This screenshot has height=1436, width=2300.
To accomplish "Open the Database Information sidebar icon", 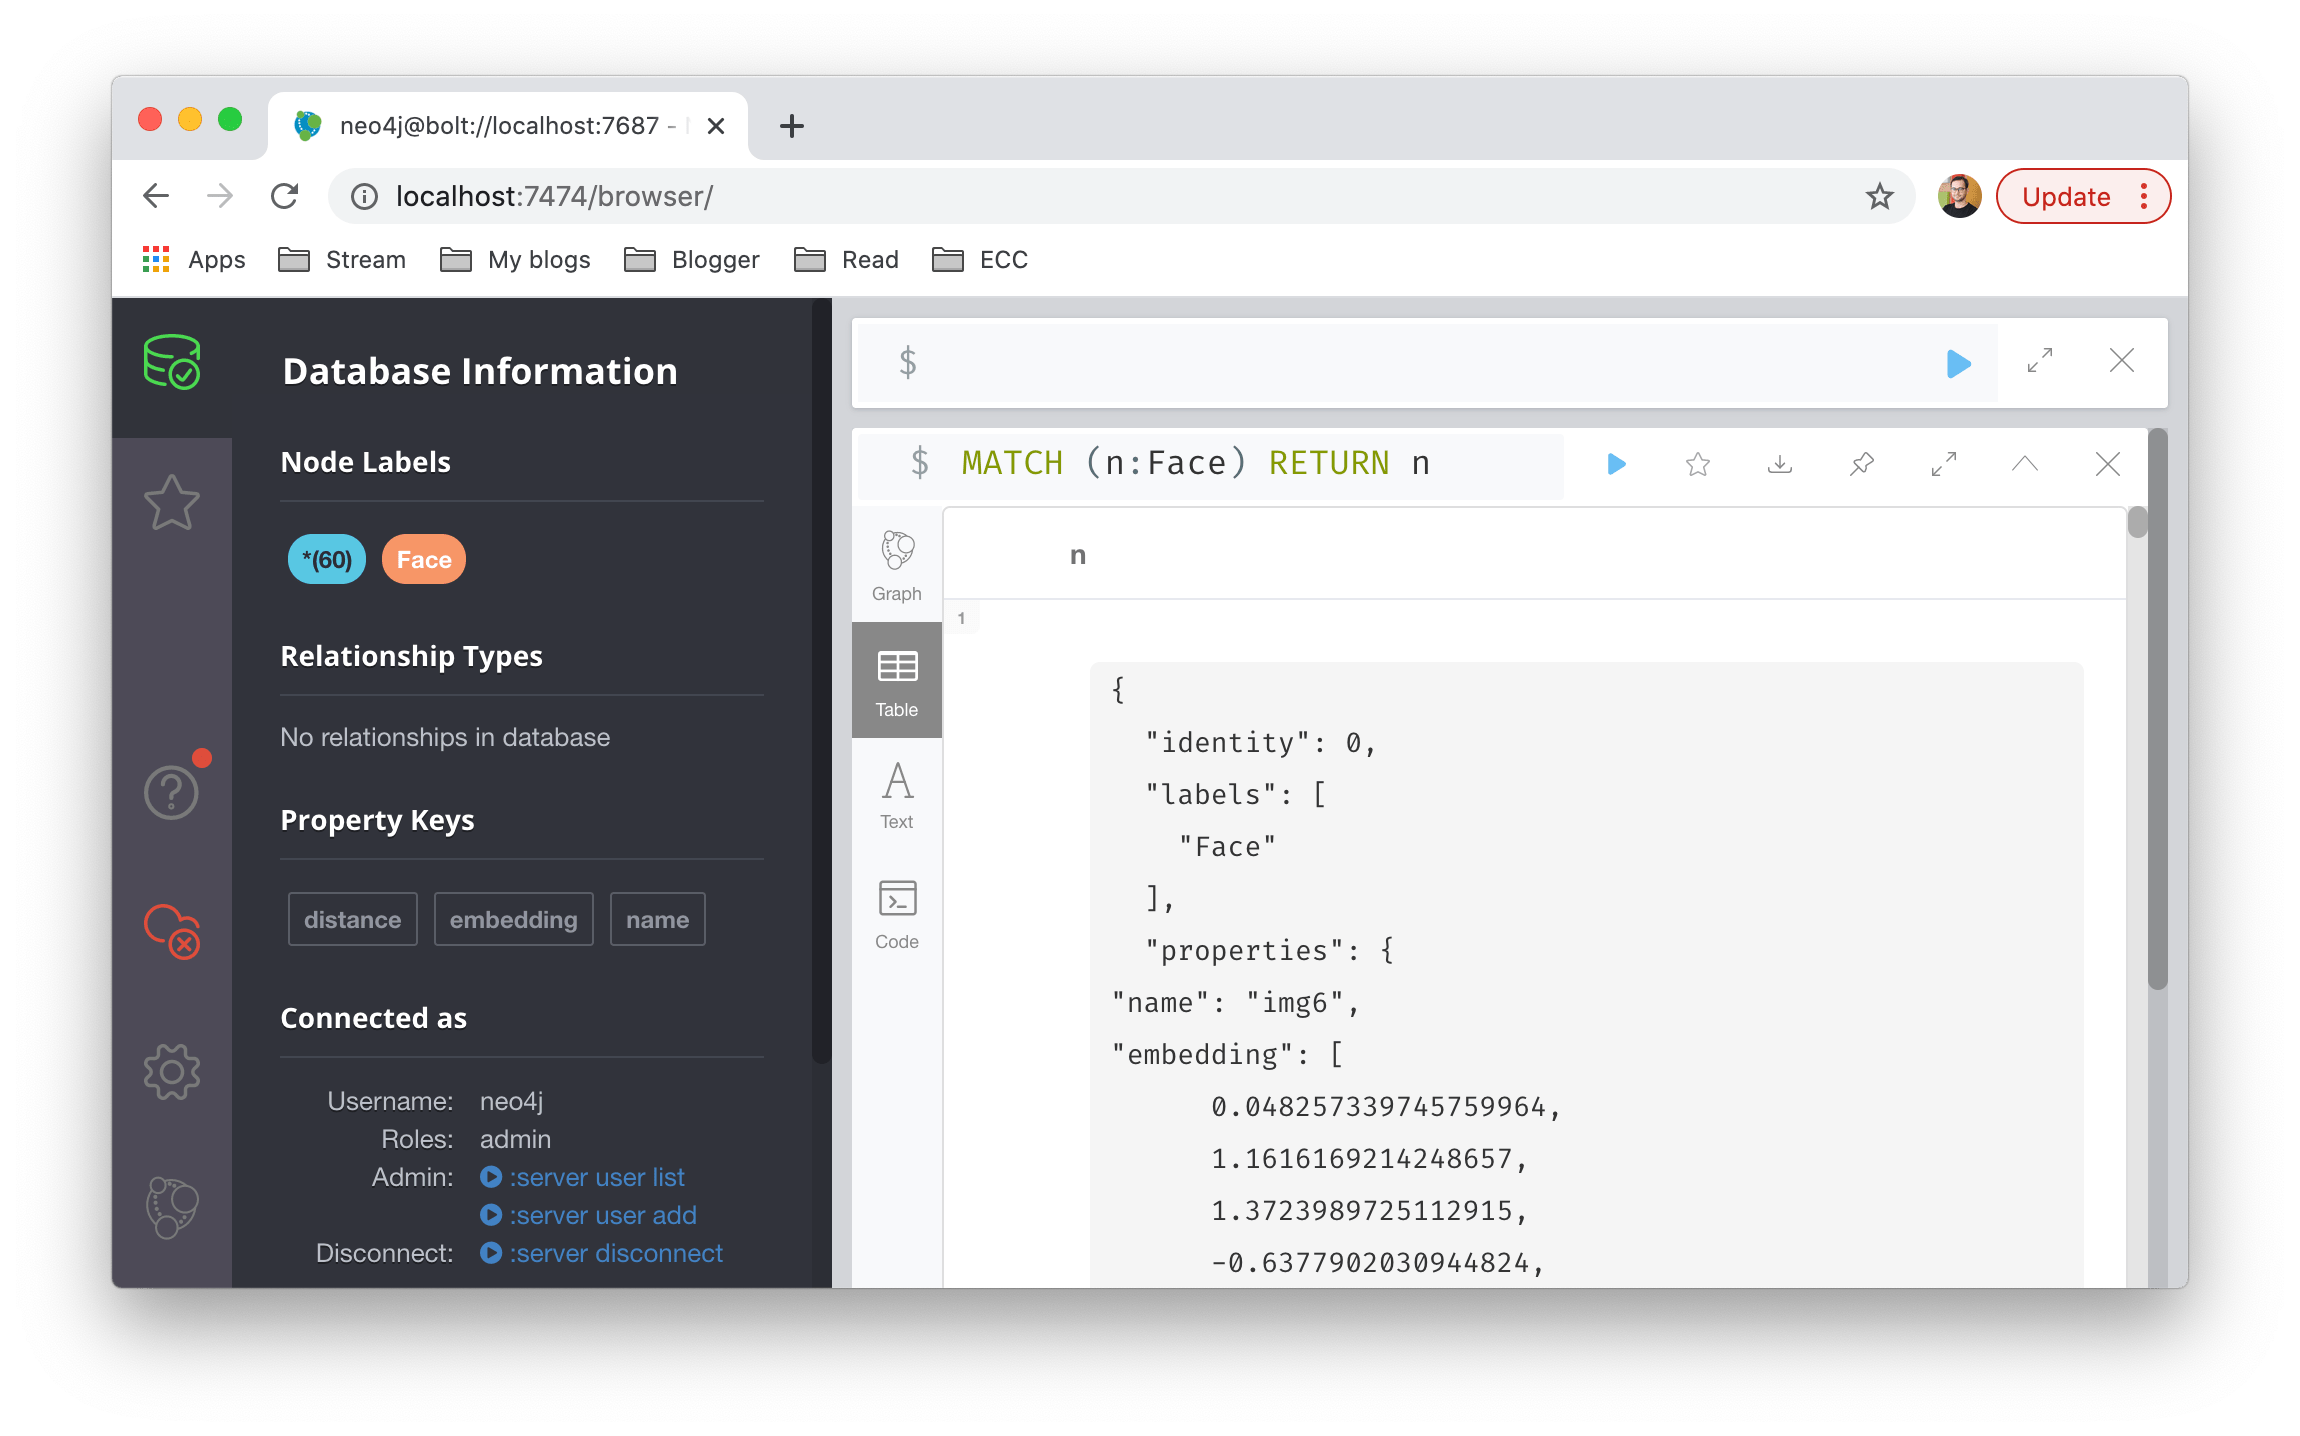I will click(x=172, y=365).
